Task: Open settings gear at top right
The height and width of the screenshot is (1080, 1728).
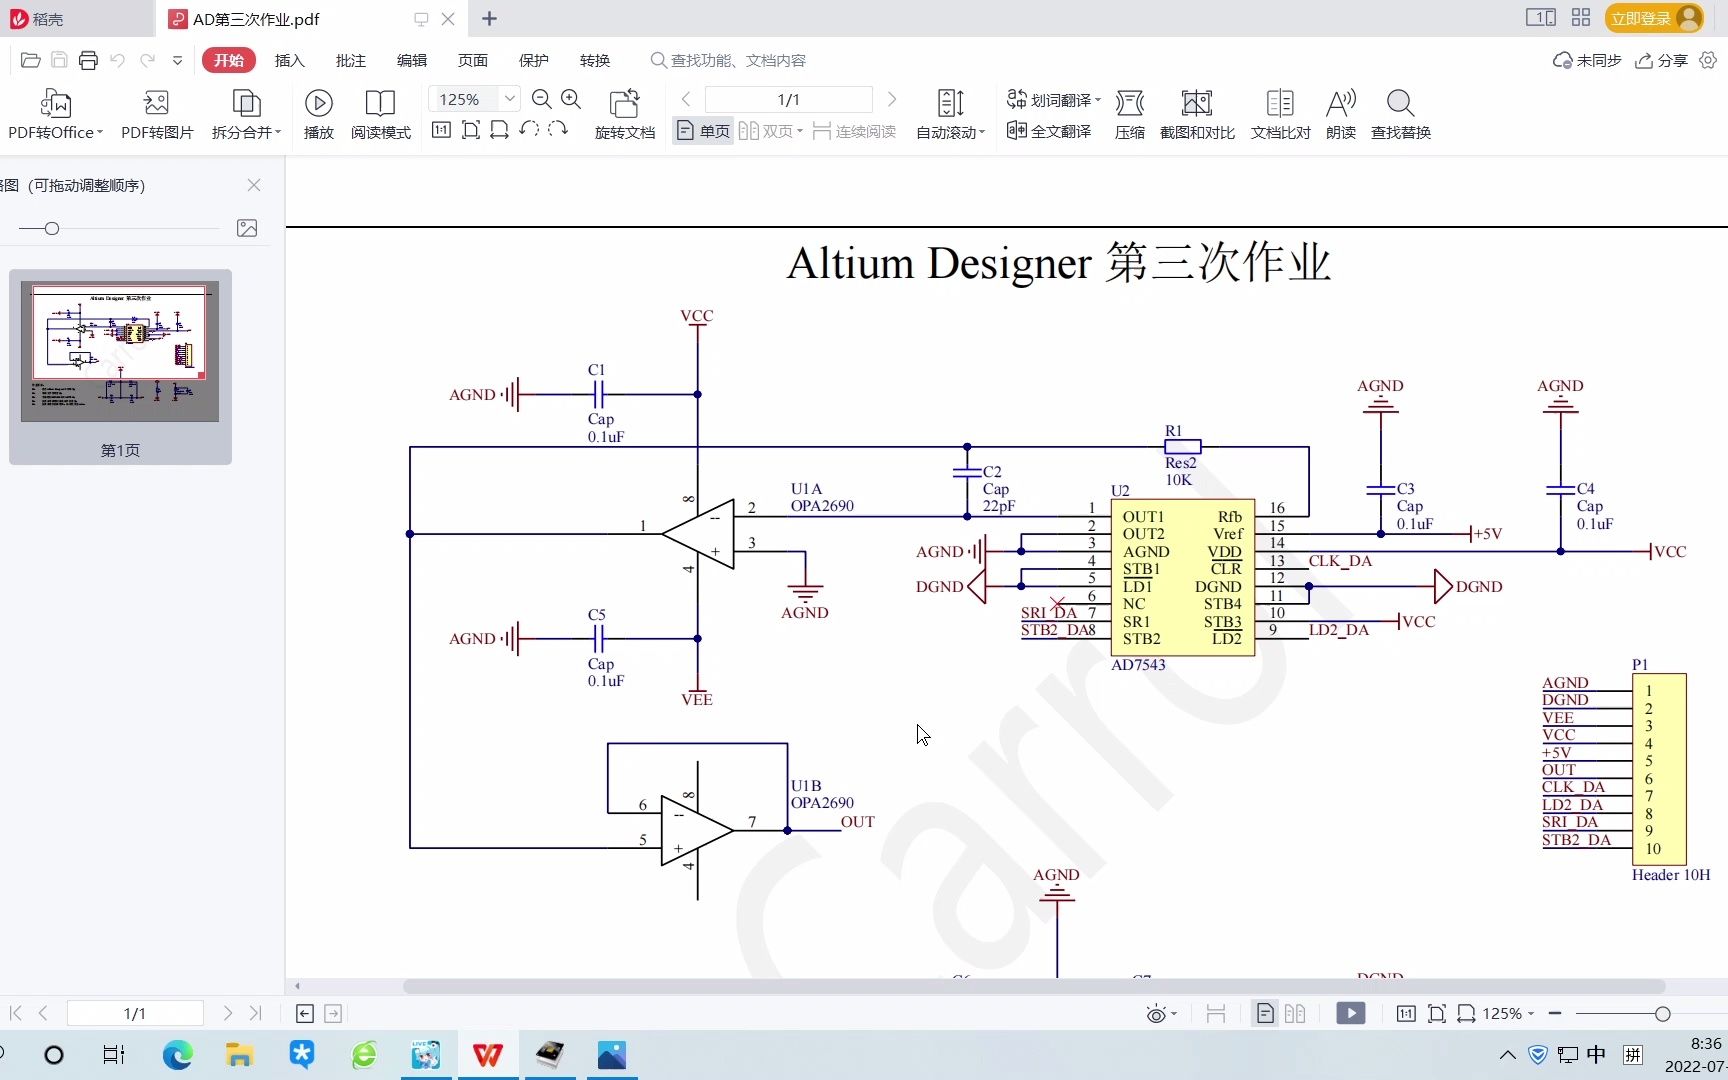Action: [x=1708, y=61]
